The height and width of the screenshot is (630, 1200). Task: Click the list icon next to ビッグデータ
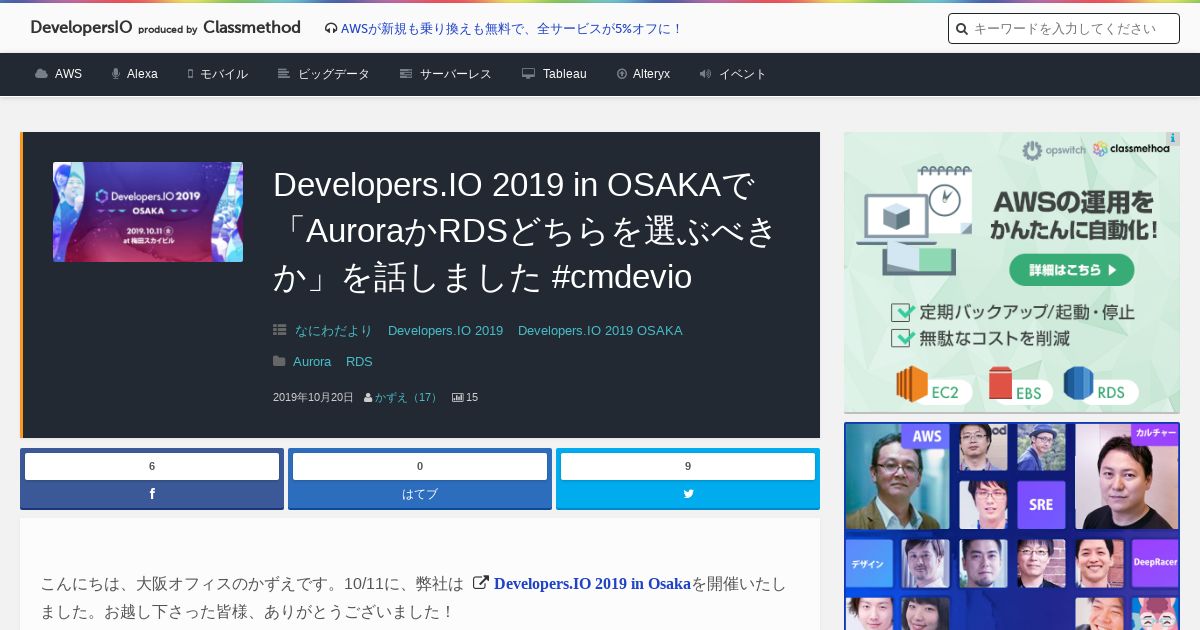[284, 74]
